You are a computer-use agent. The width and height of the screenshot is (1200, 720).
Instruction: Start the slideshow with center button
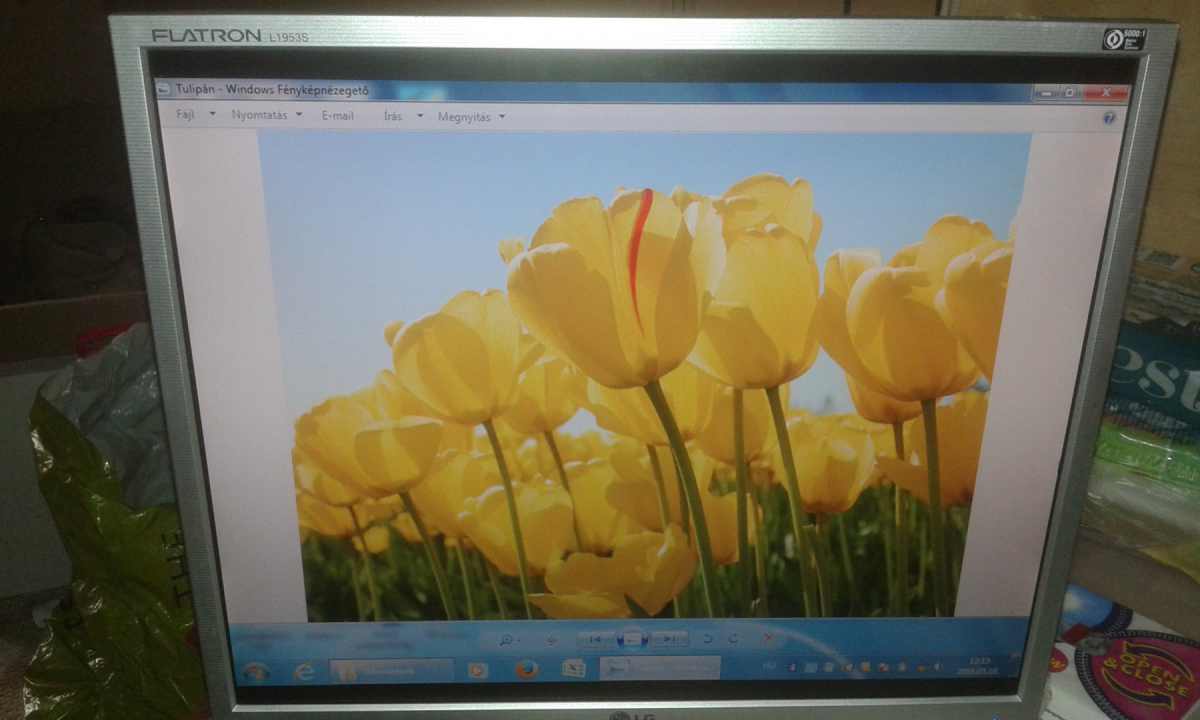[632, 637]
